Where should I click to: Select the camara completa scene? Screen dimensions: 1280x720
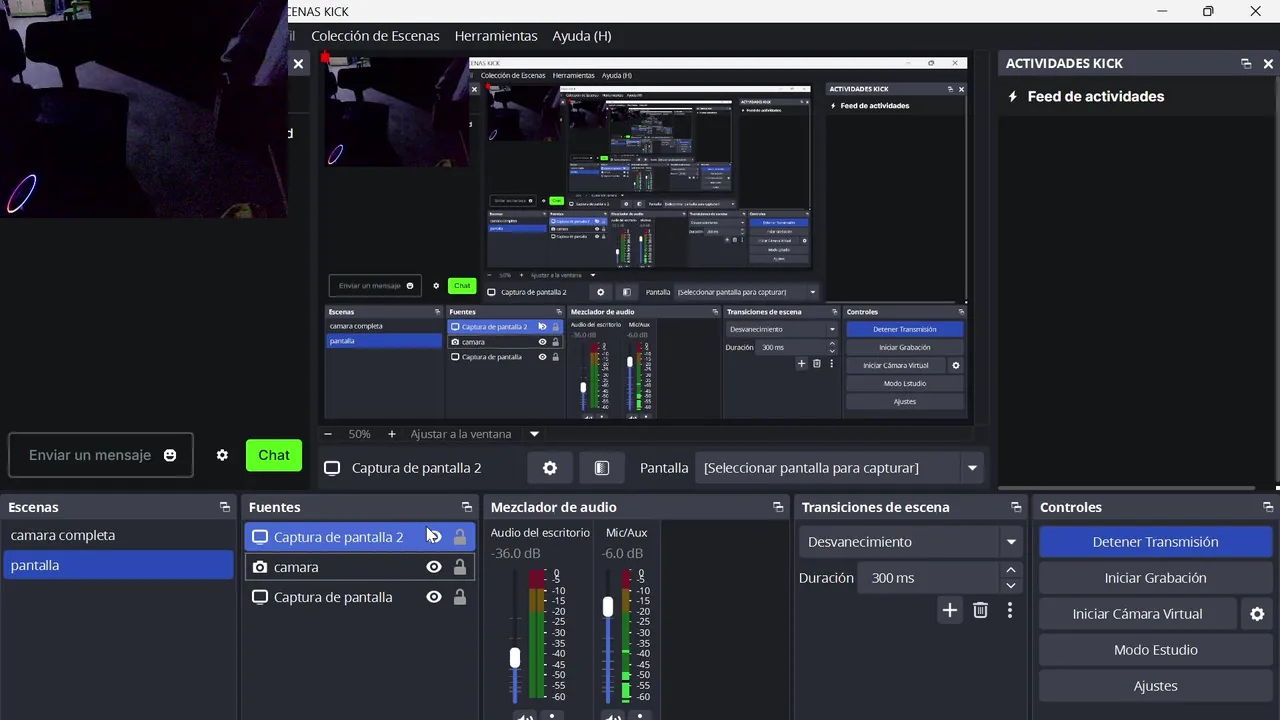pos(118,535)
